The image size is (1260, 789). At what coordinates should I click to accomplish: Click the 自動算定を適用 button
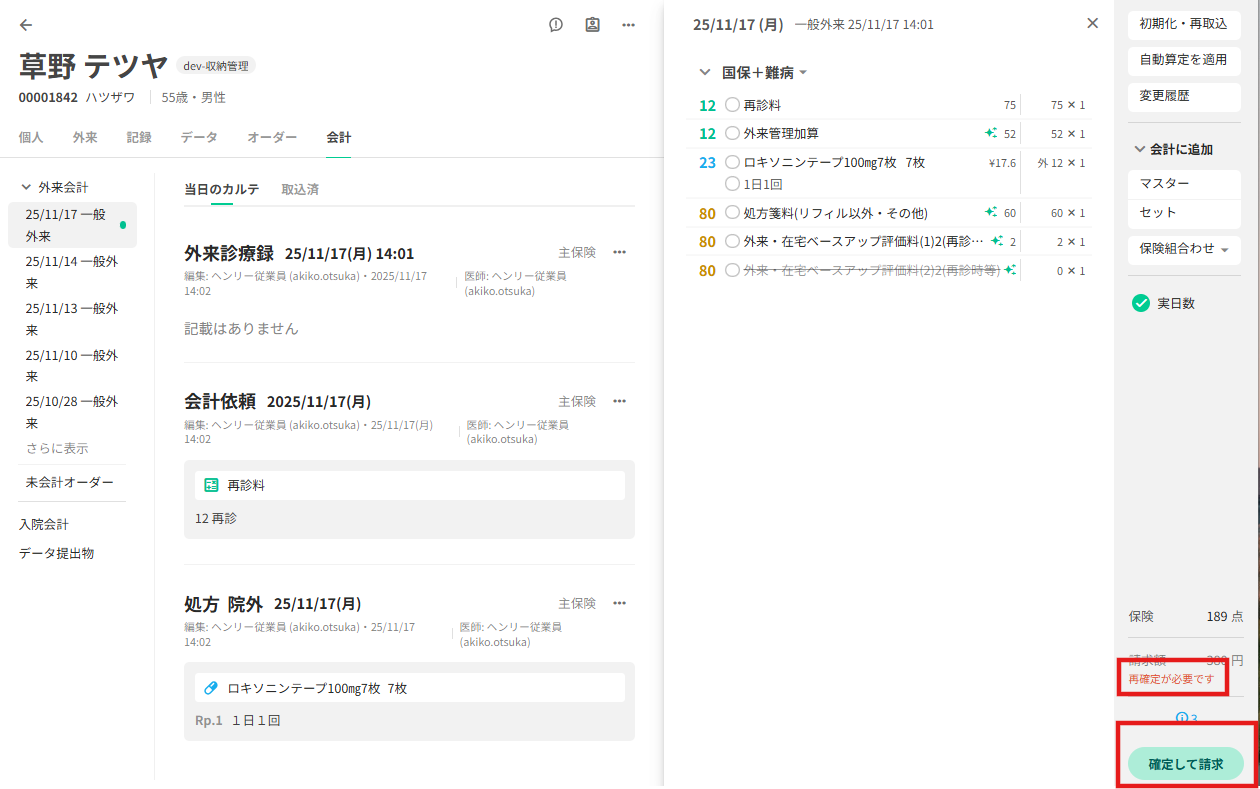click(x=1183, y=59)
